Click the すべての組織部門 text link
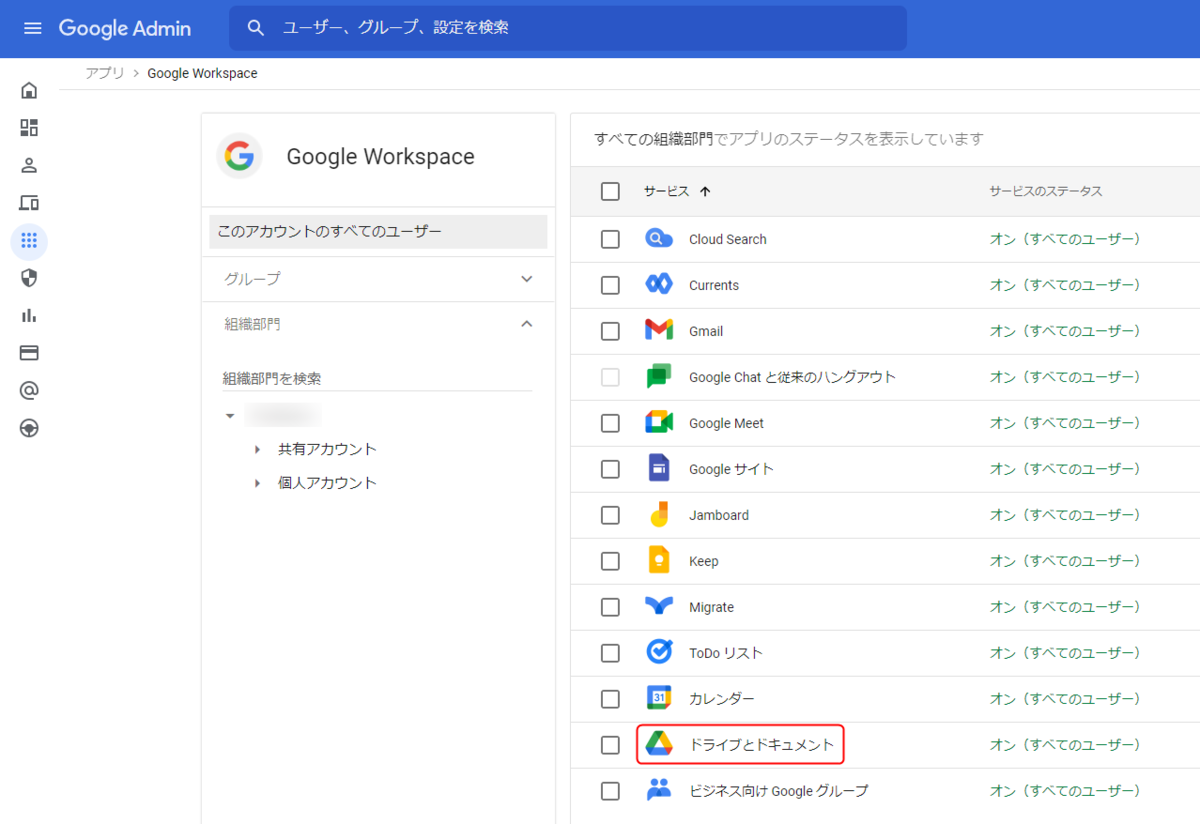 [654, 139]
